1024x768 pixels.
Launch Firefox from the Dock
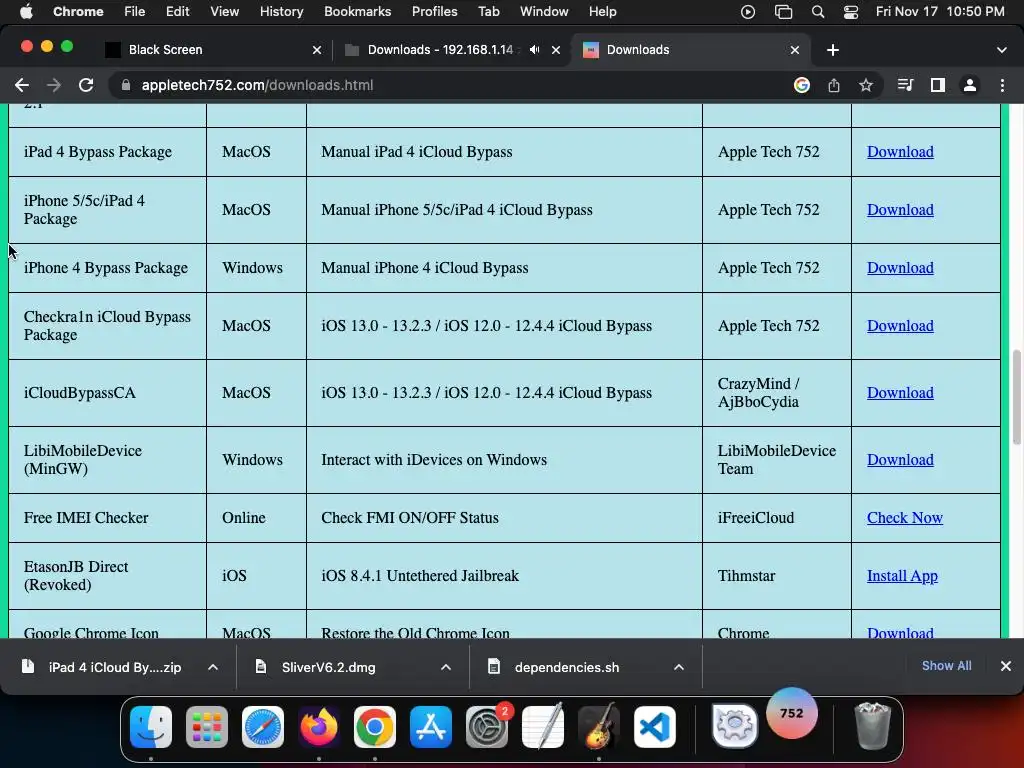click(x=319, y=727)
